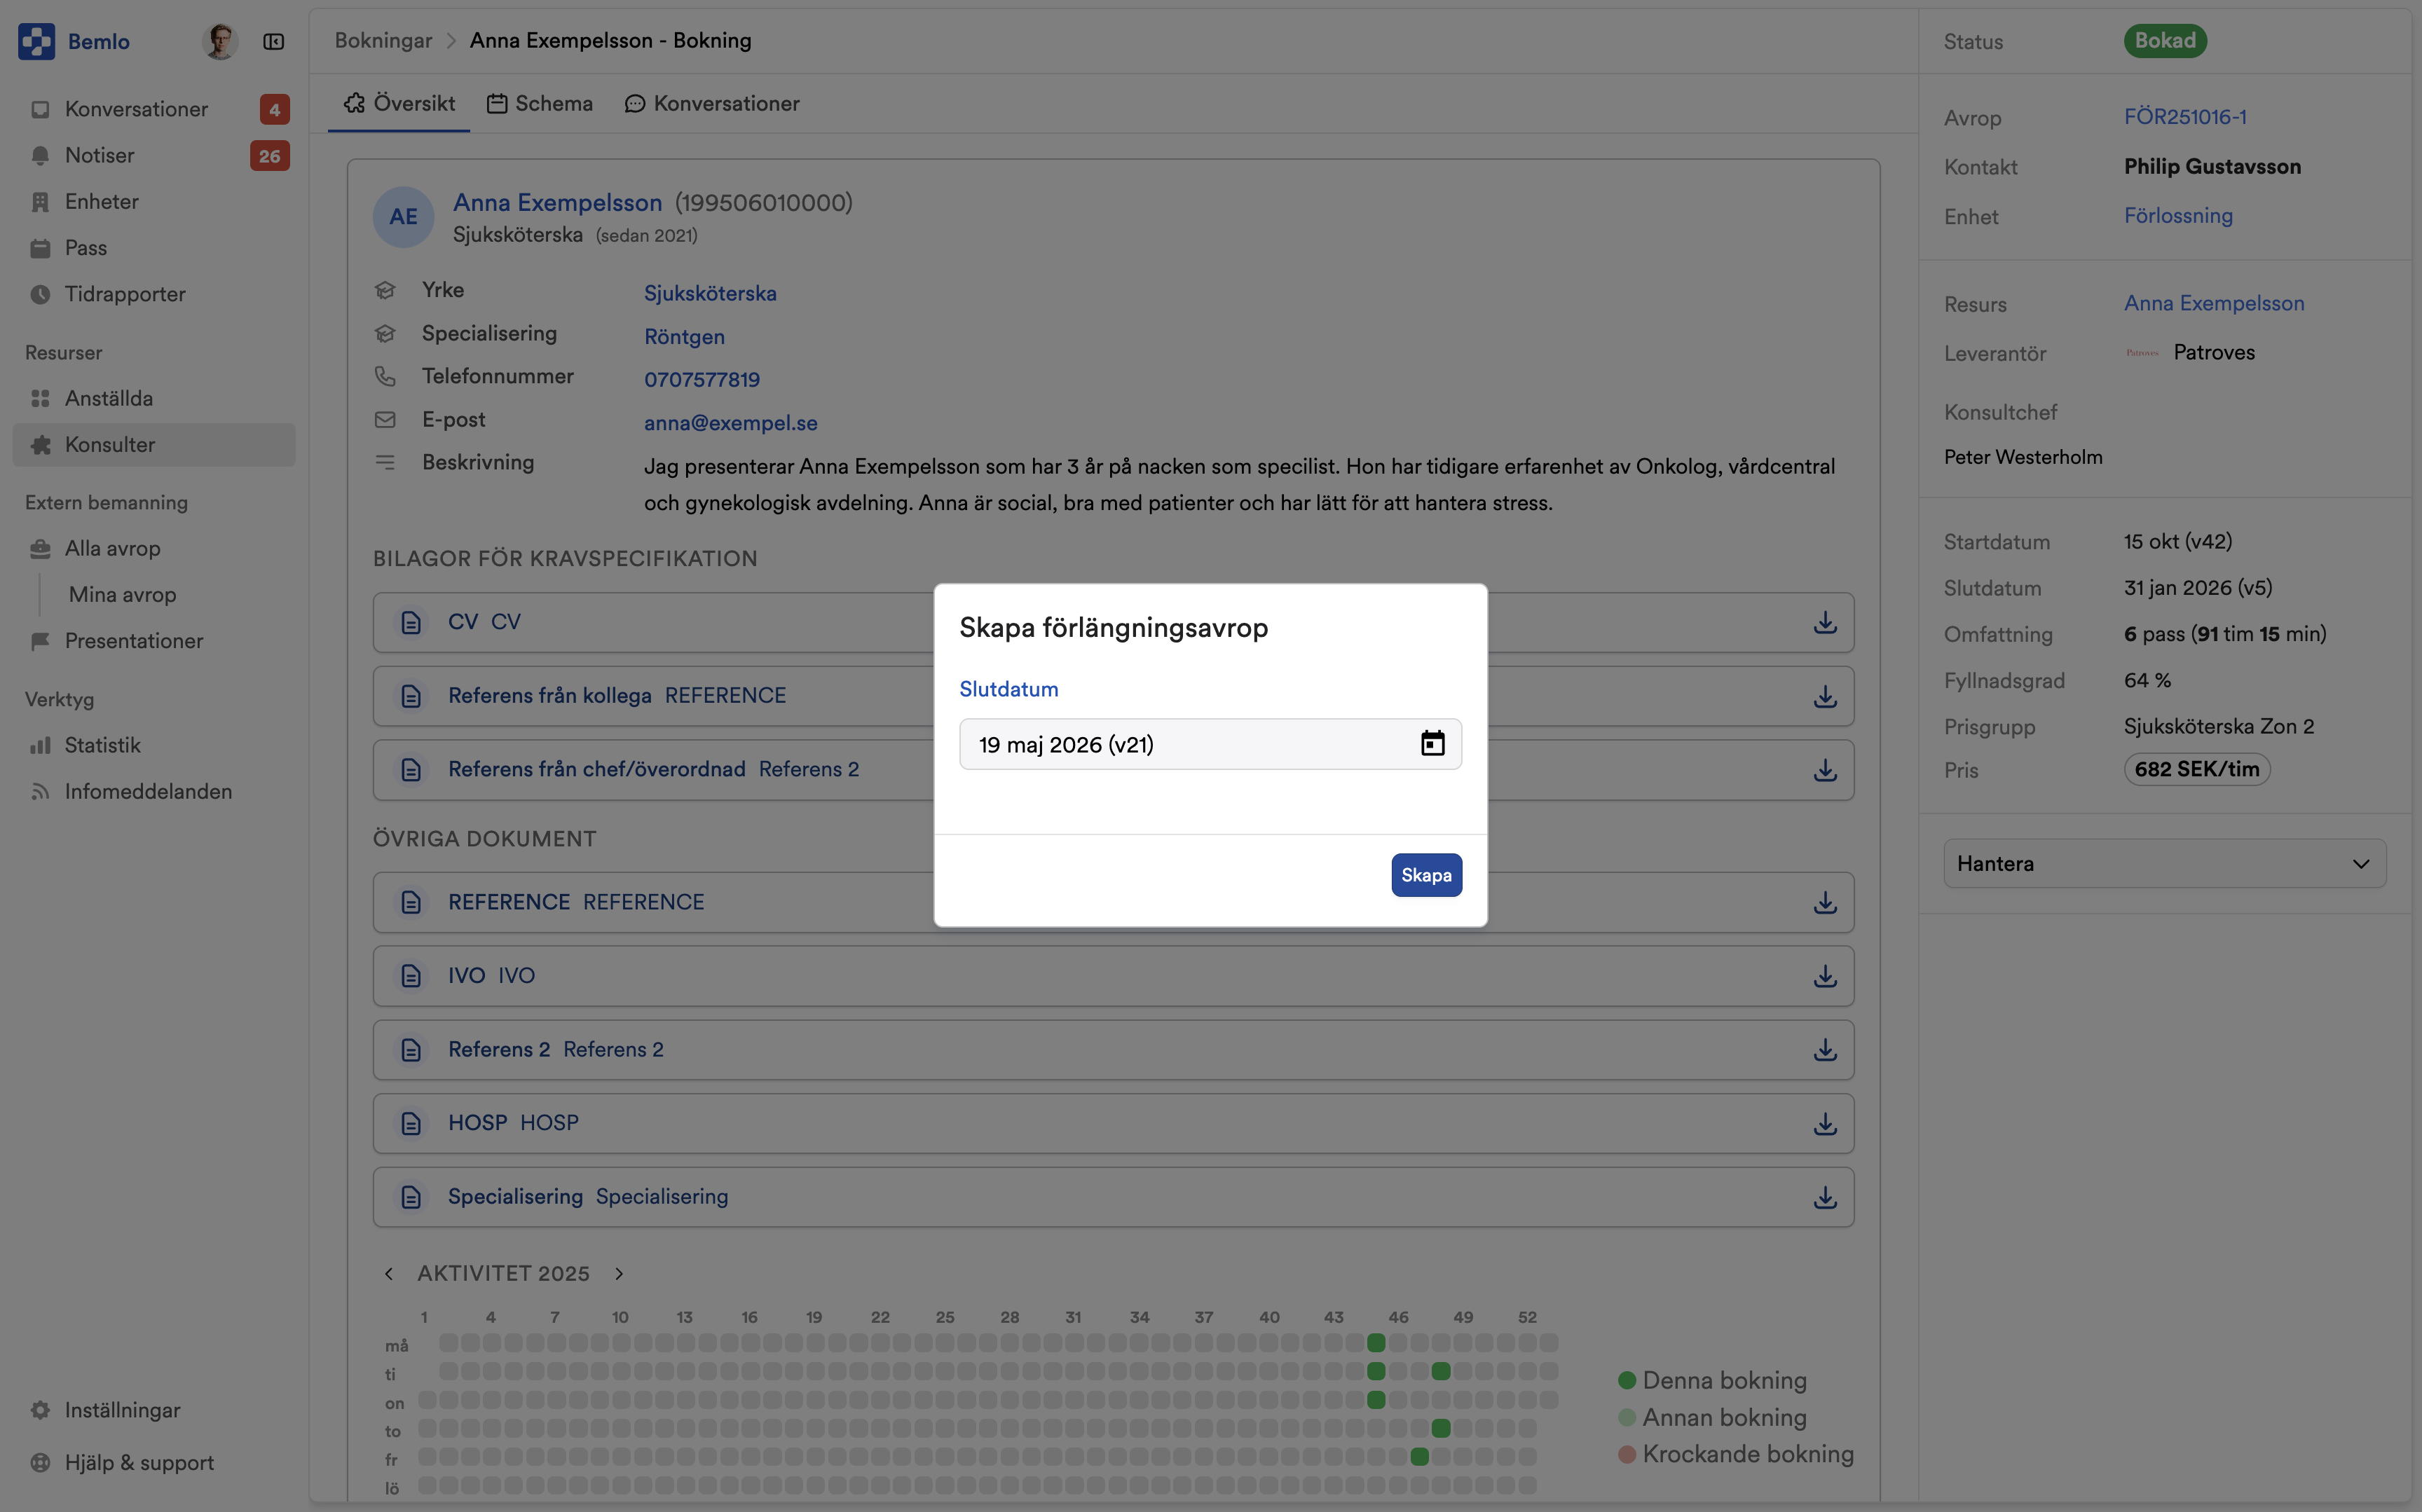Click the Patroves supplier logo
This screenshot has height=1512, width=2422.
tap(2142, 352)
